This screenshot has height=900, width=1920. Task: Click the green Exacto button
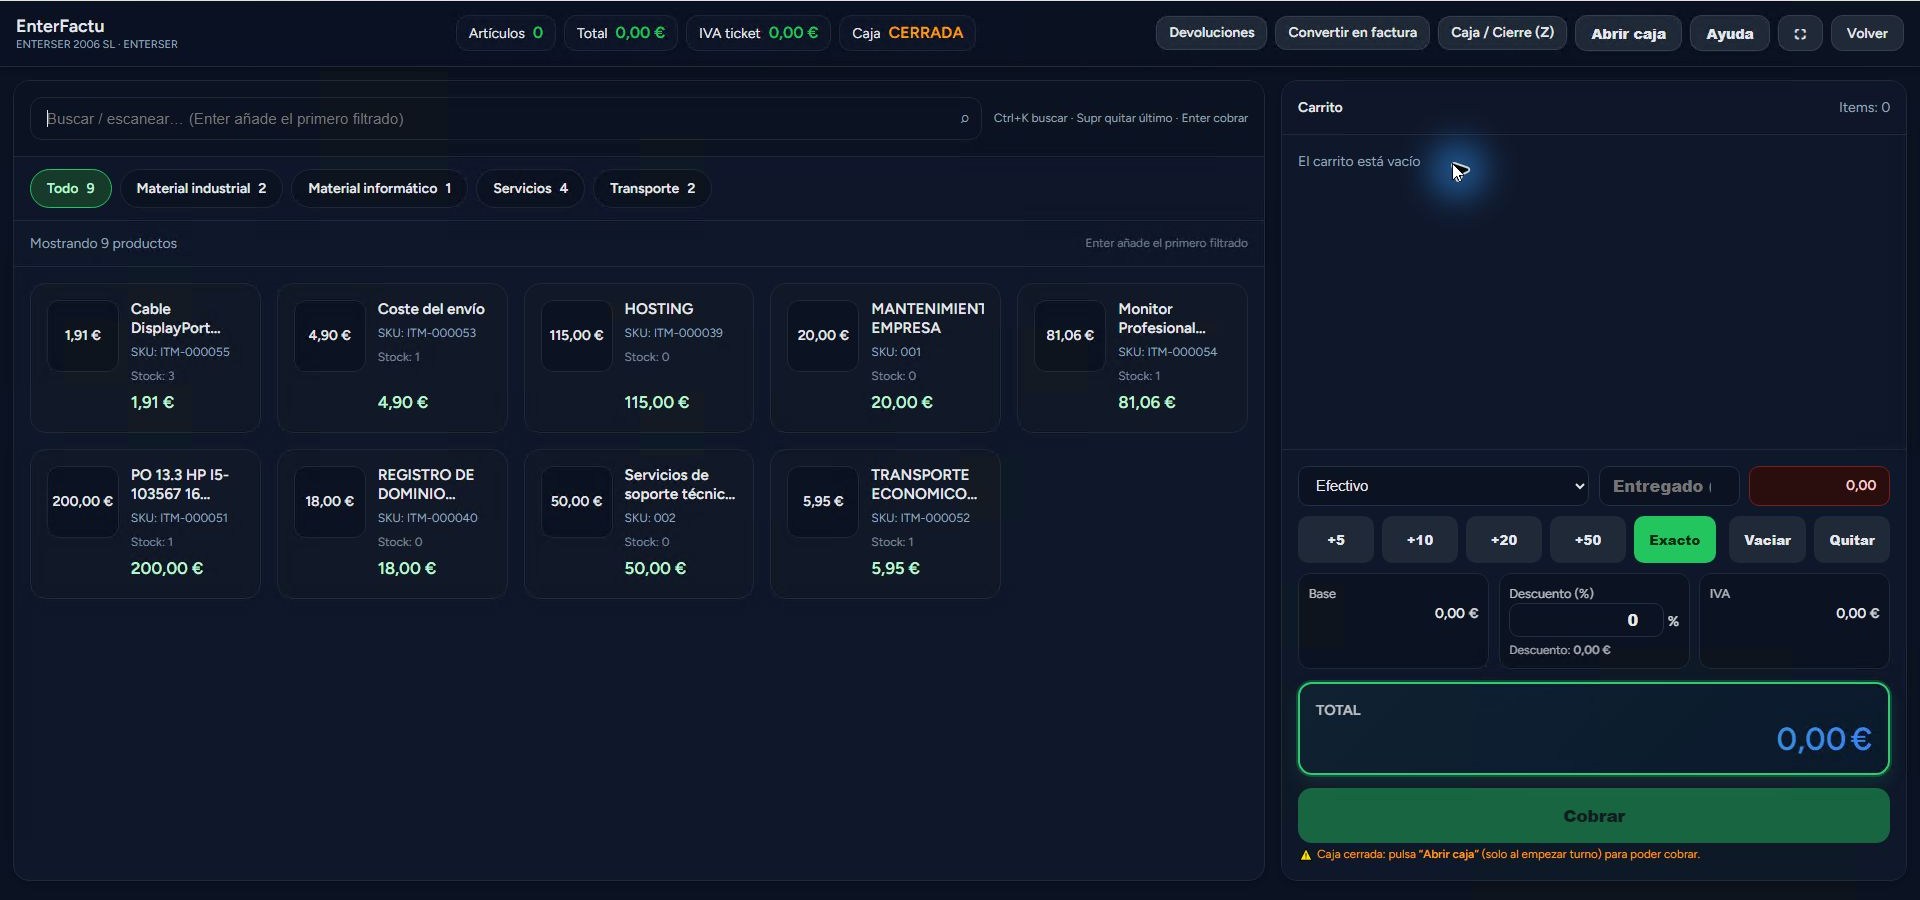1674,540
